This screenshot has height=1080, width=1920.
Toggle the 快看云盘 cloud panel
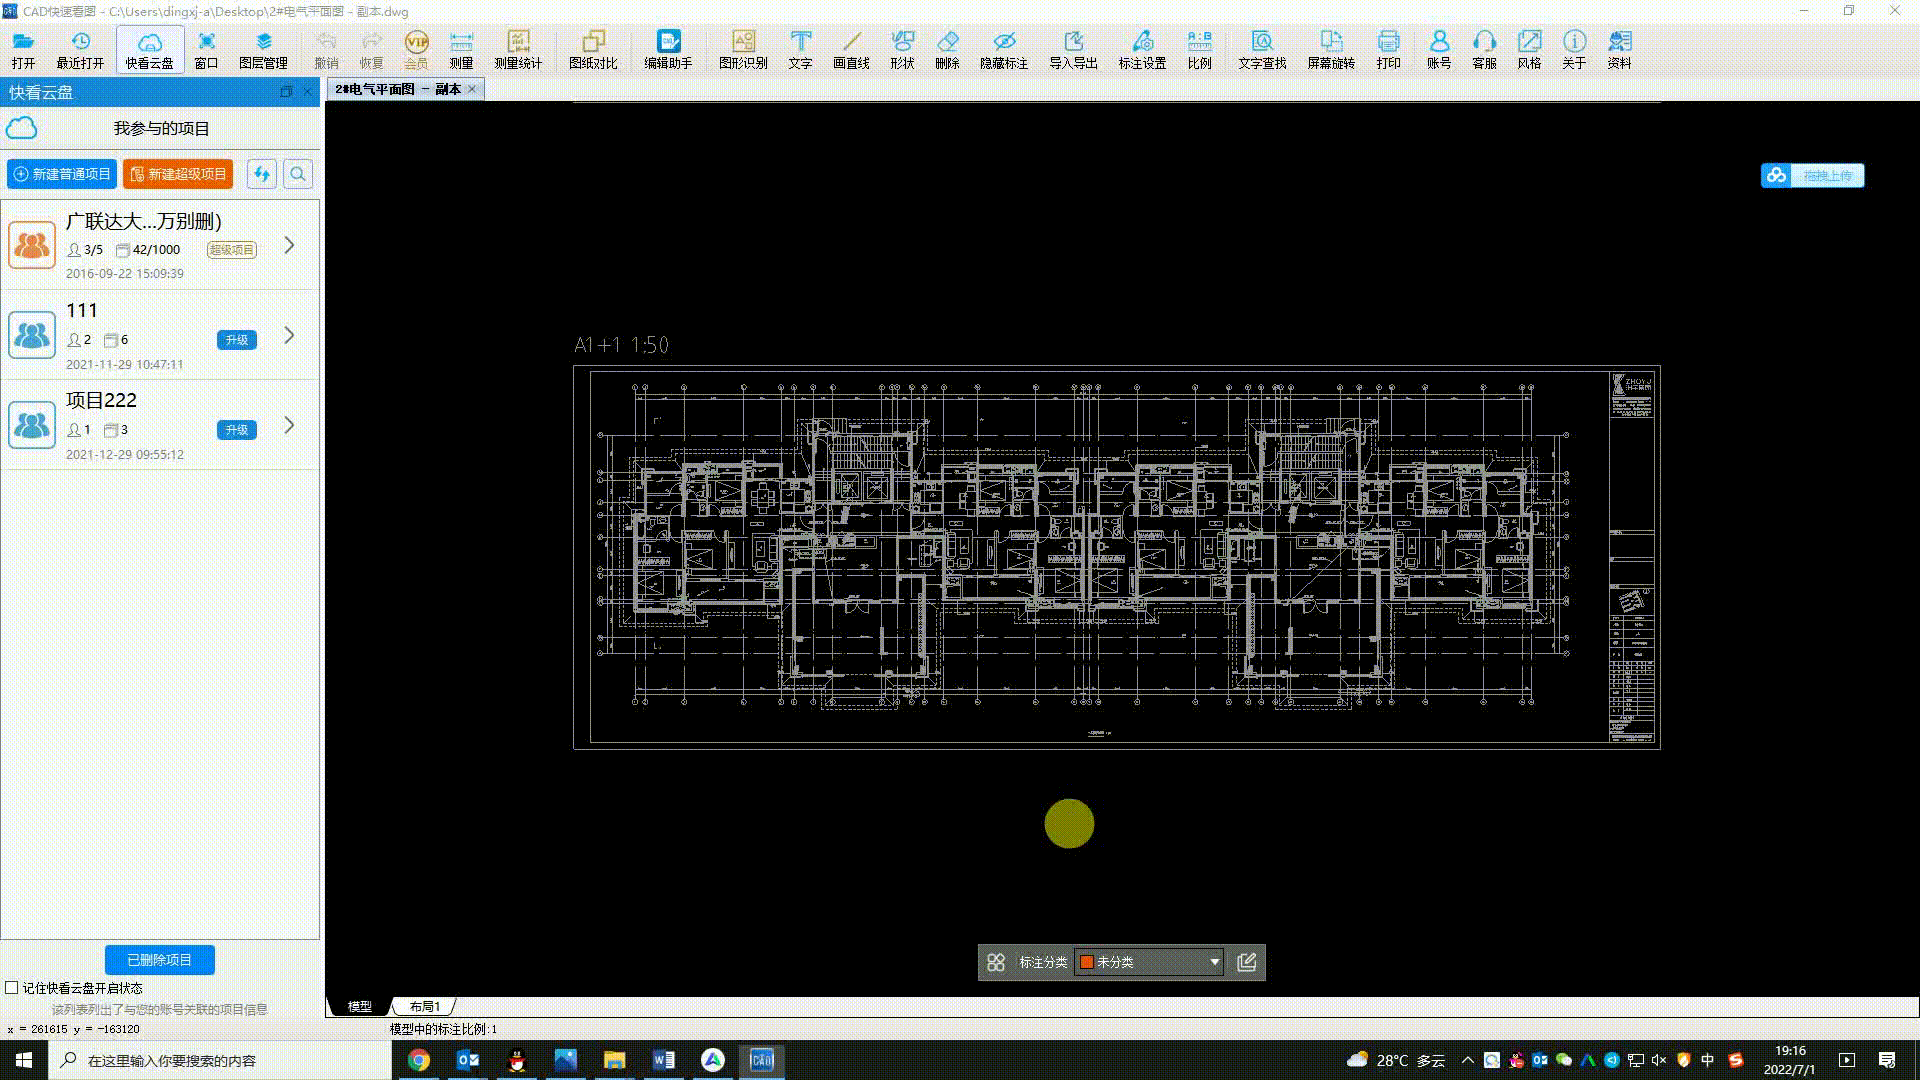(149, 49)
